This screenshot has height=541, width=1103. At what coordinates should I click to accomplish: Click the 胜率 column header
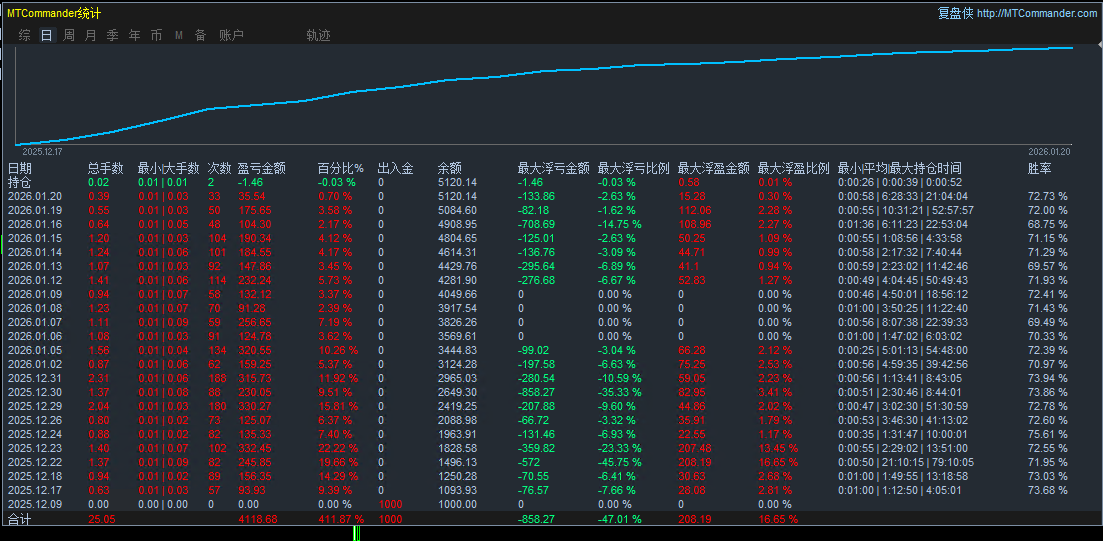click(x=1040, y=168)
